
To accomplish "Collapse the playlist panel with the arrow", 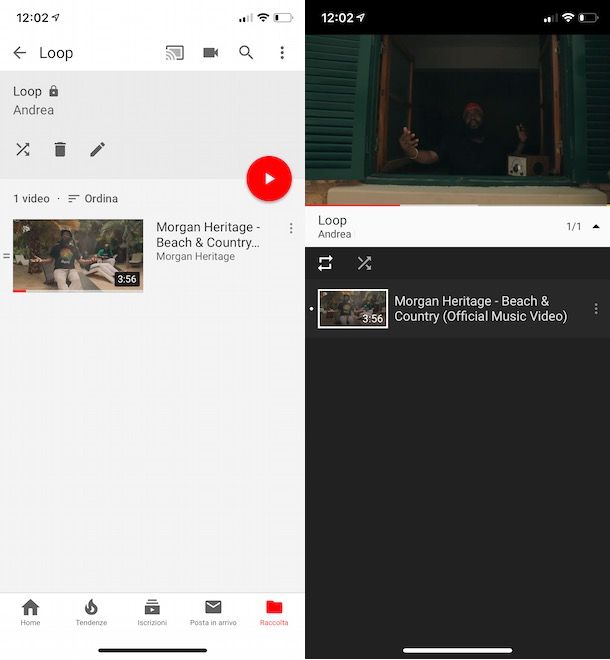I will coord(596,226).
